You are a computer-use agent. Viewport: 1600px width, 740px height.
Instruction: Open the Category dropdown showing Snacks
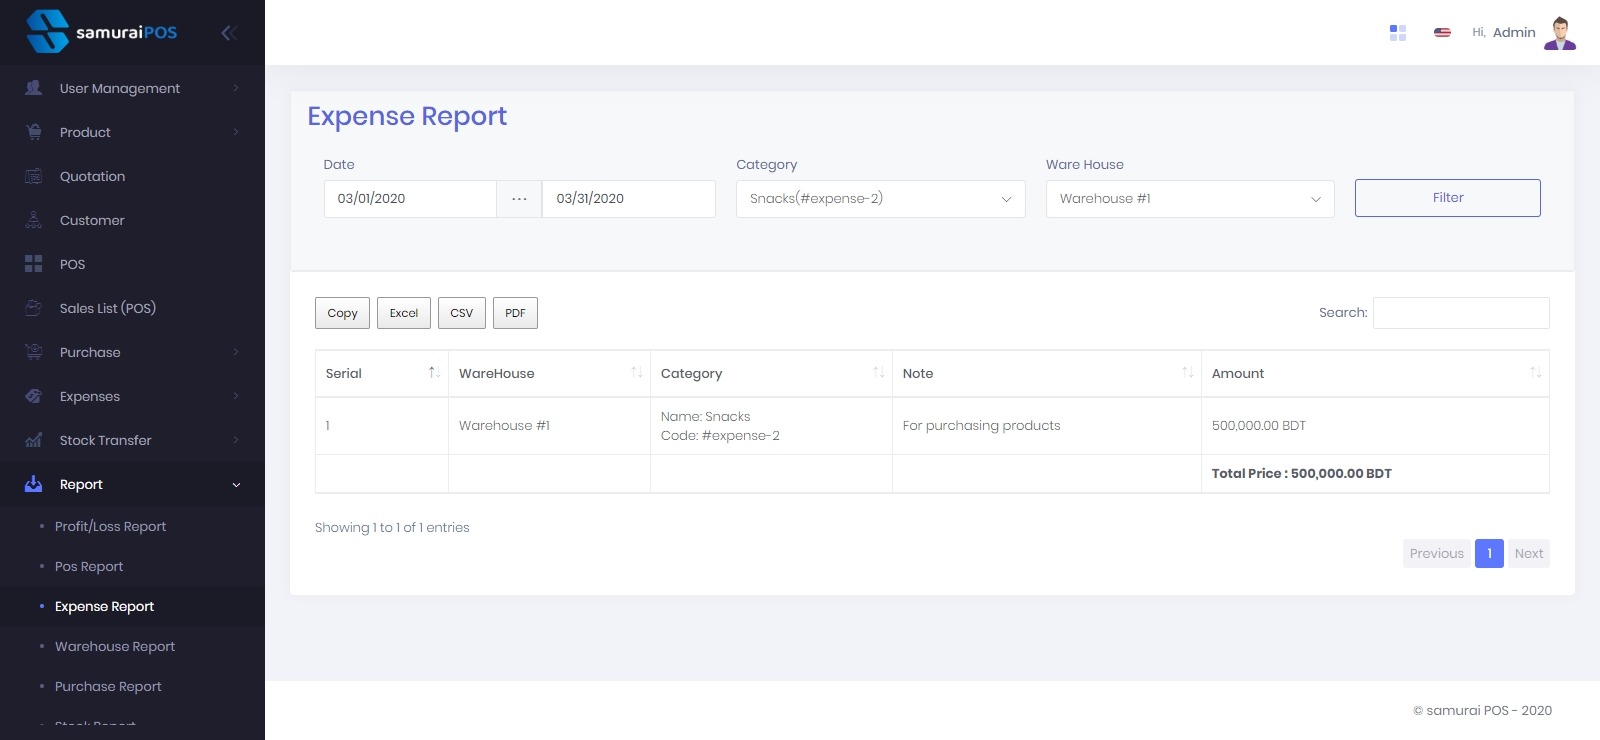(x=880, y=199)
